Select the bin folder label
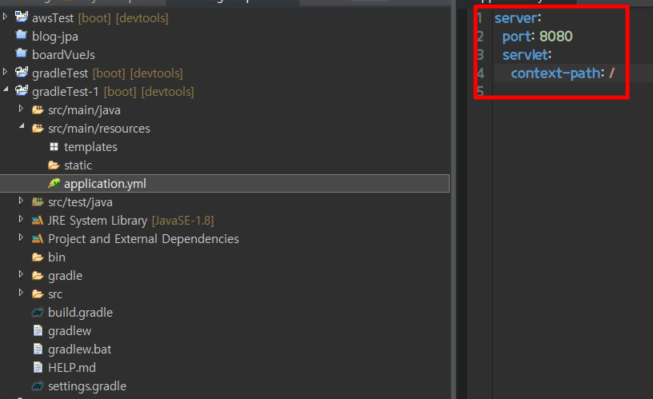This screenshot has height=399, width=653. [x=57, y=257]
